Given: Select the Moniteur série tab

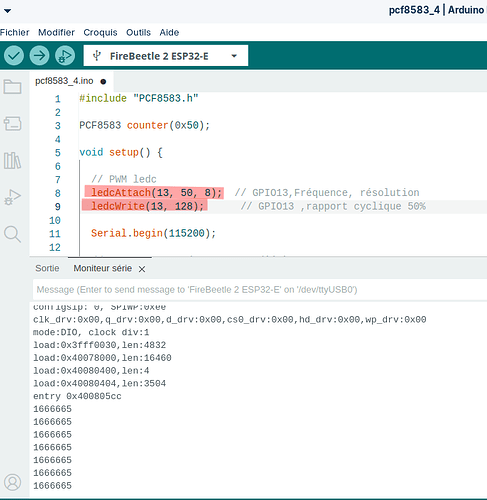Looking at the screenshot, I should [103, 268].
